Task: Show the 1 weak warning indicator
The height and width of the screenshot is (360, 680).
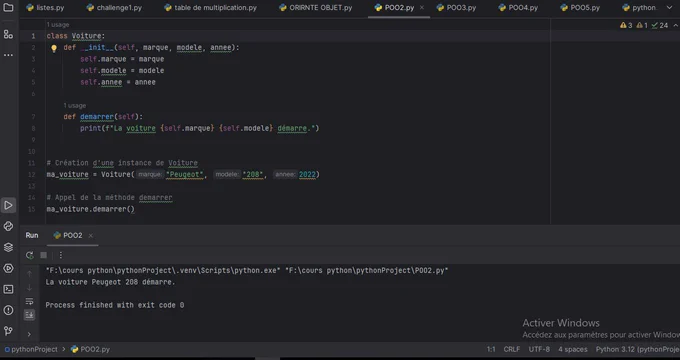Action: 642,26
